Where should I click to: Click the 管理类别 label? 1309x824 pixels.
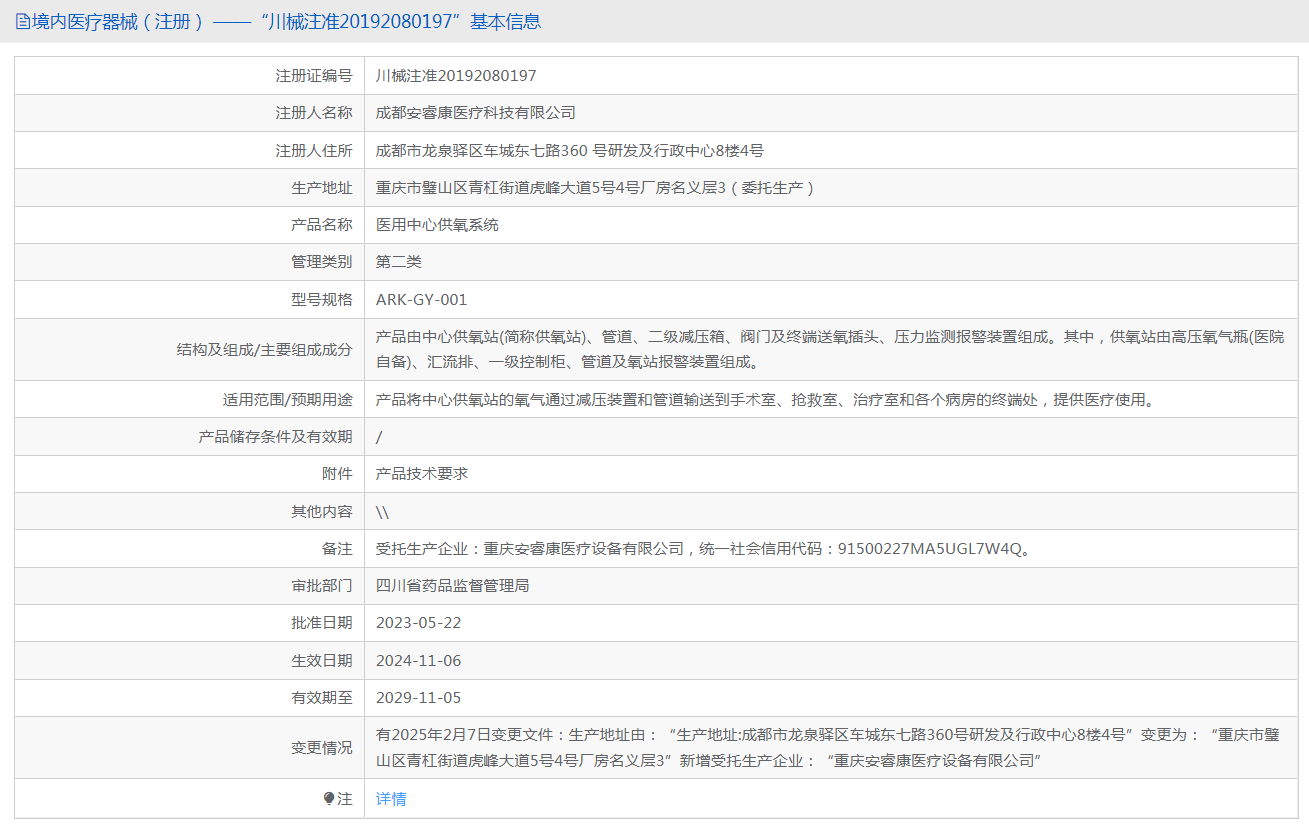[x=322, y=262]
